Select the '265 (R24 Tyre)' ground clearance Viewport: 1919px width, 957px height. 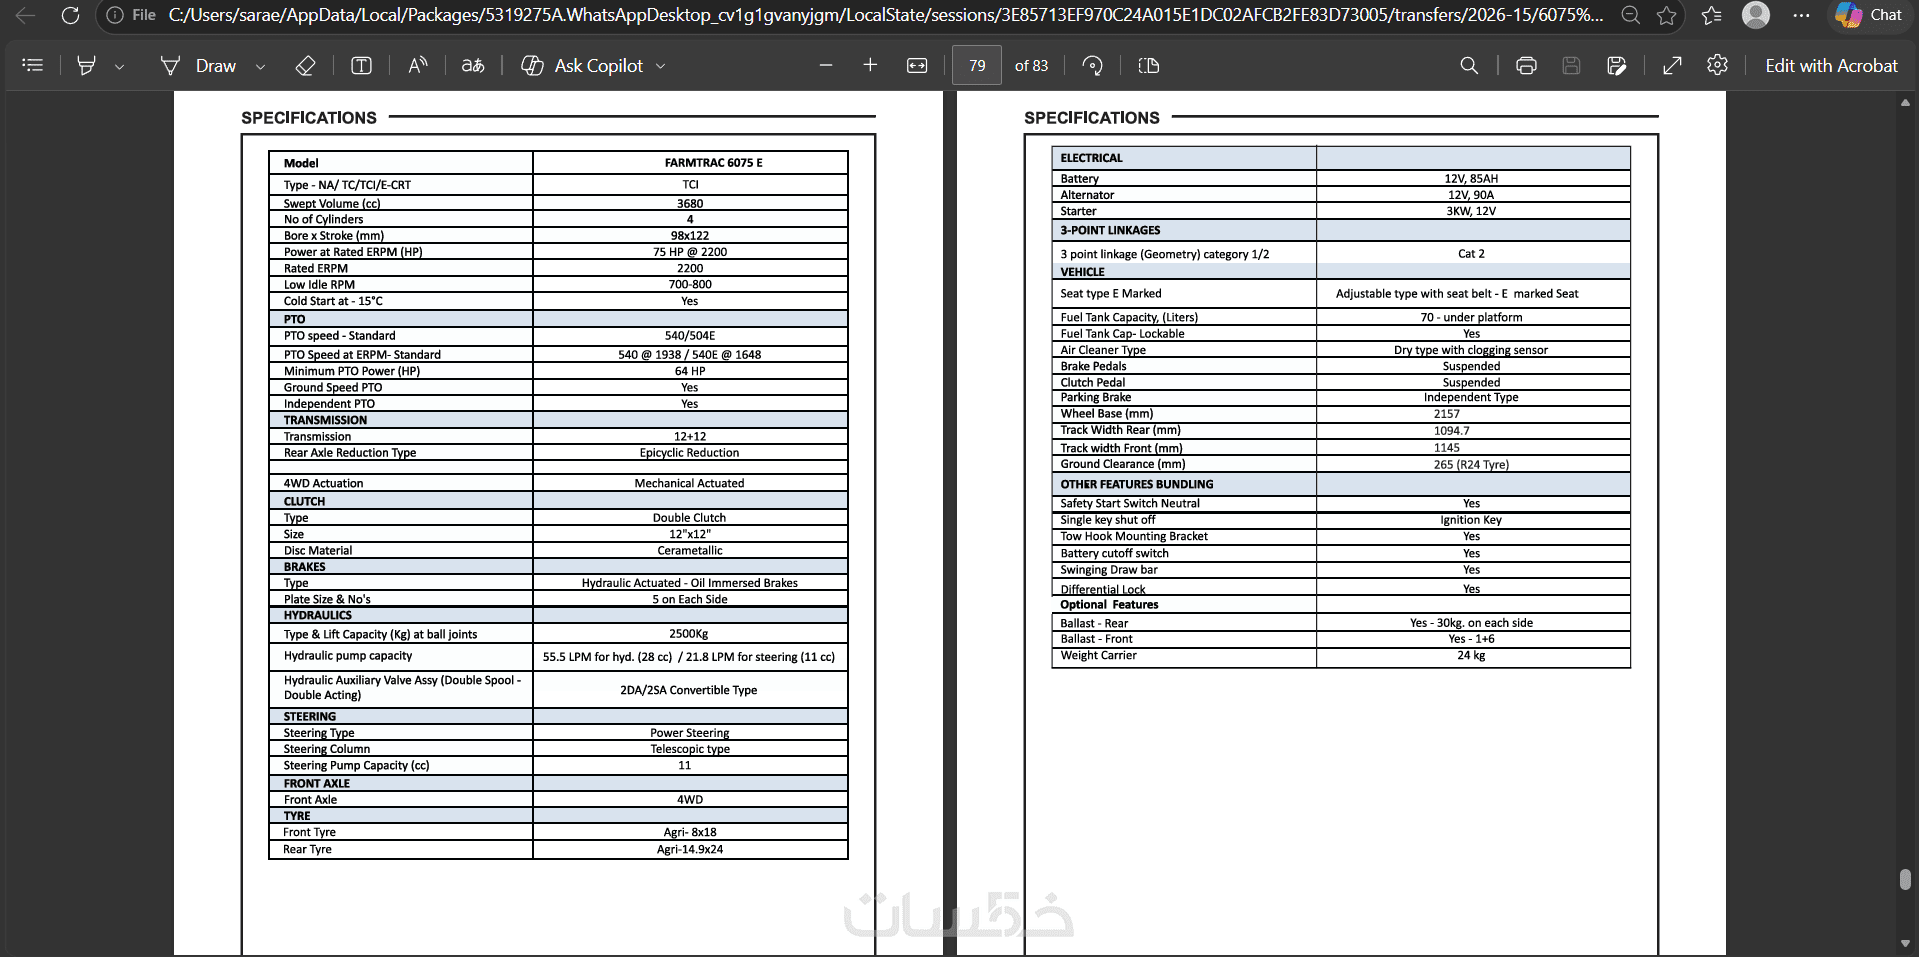(x=1471, y=464)
